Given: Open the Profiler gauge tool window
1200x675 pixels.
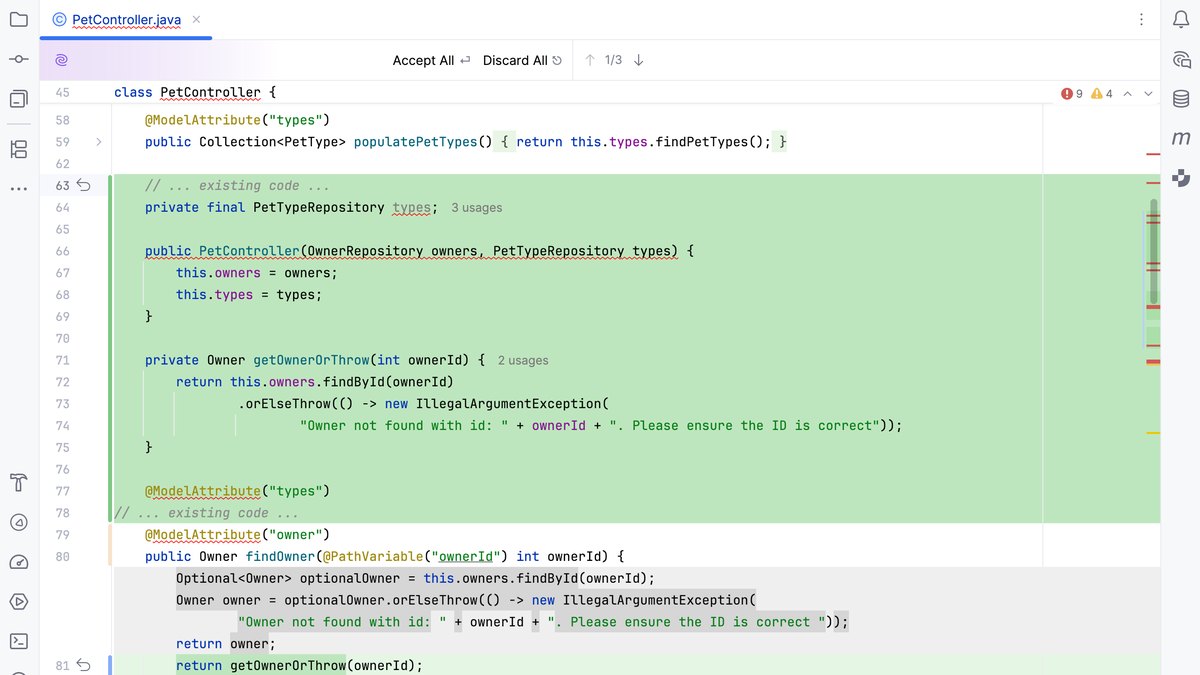Looking at the screenshot, I should point(18,562).
